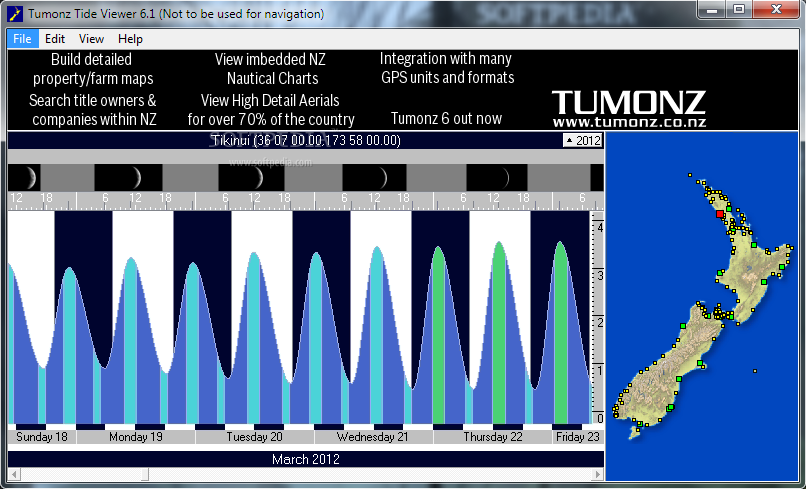806x489 pixels.
Task: Click the northernmost yellow station marker on map
Action: click(690, 175)
